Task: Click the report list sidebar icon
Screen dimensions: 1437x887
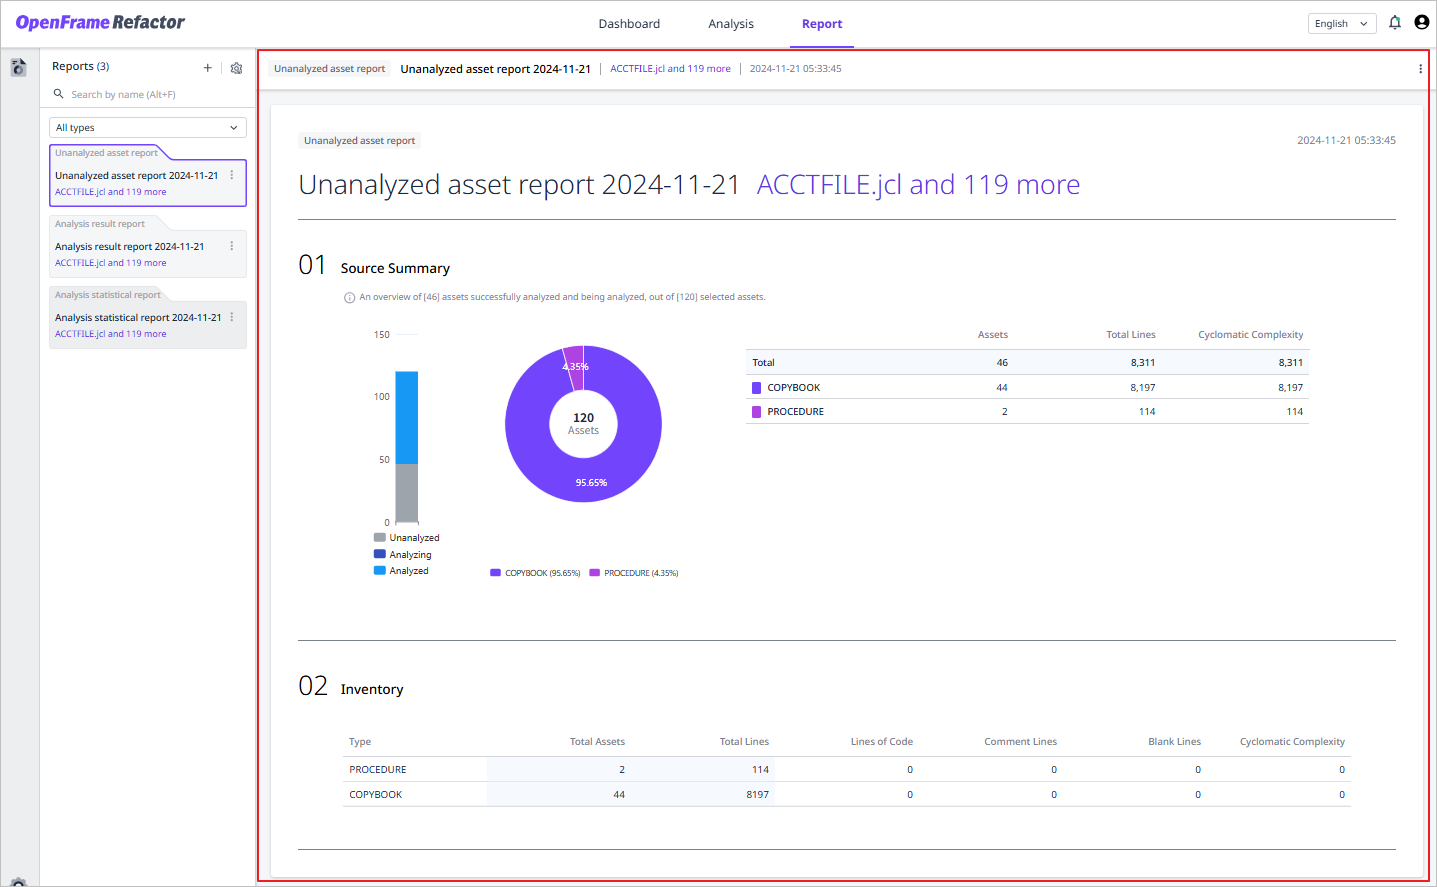Action: [18, 67]
